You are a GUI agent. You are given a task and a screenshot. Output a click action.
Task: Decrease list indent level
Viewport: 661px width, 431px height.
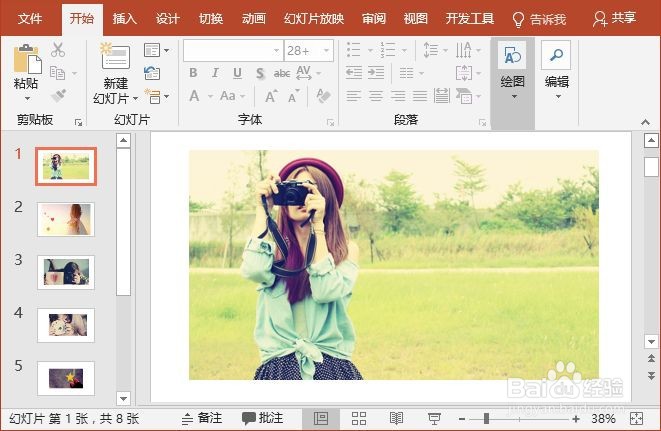pos(354,73)
